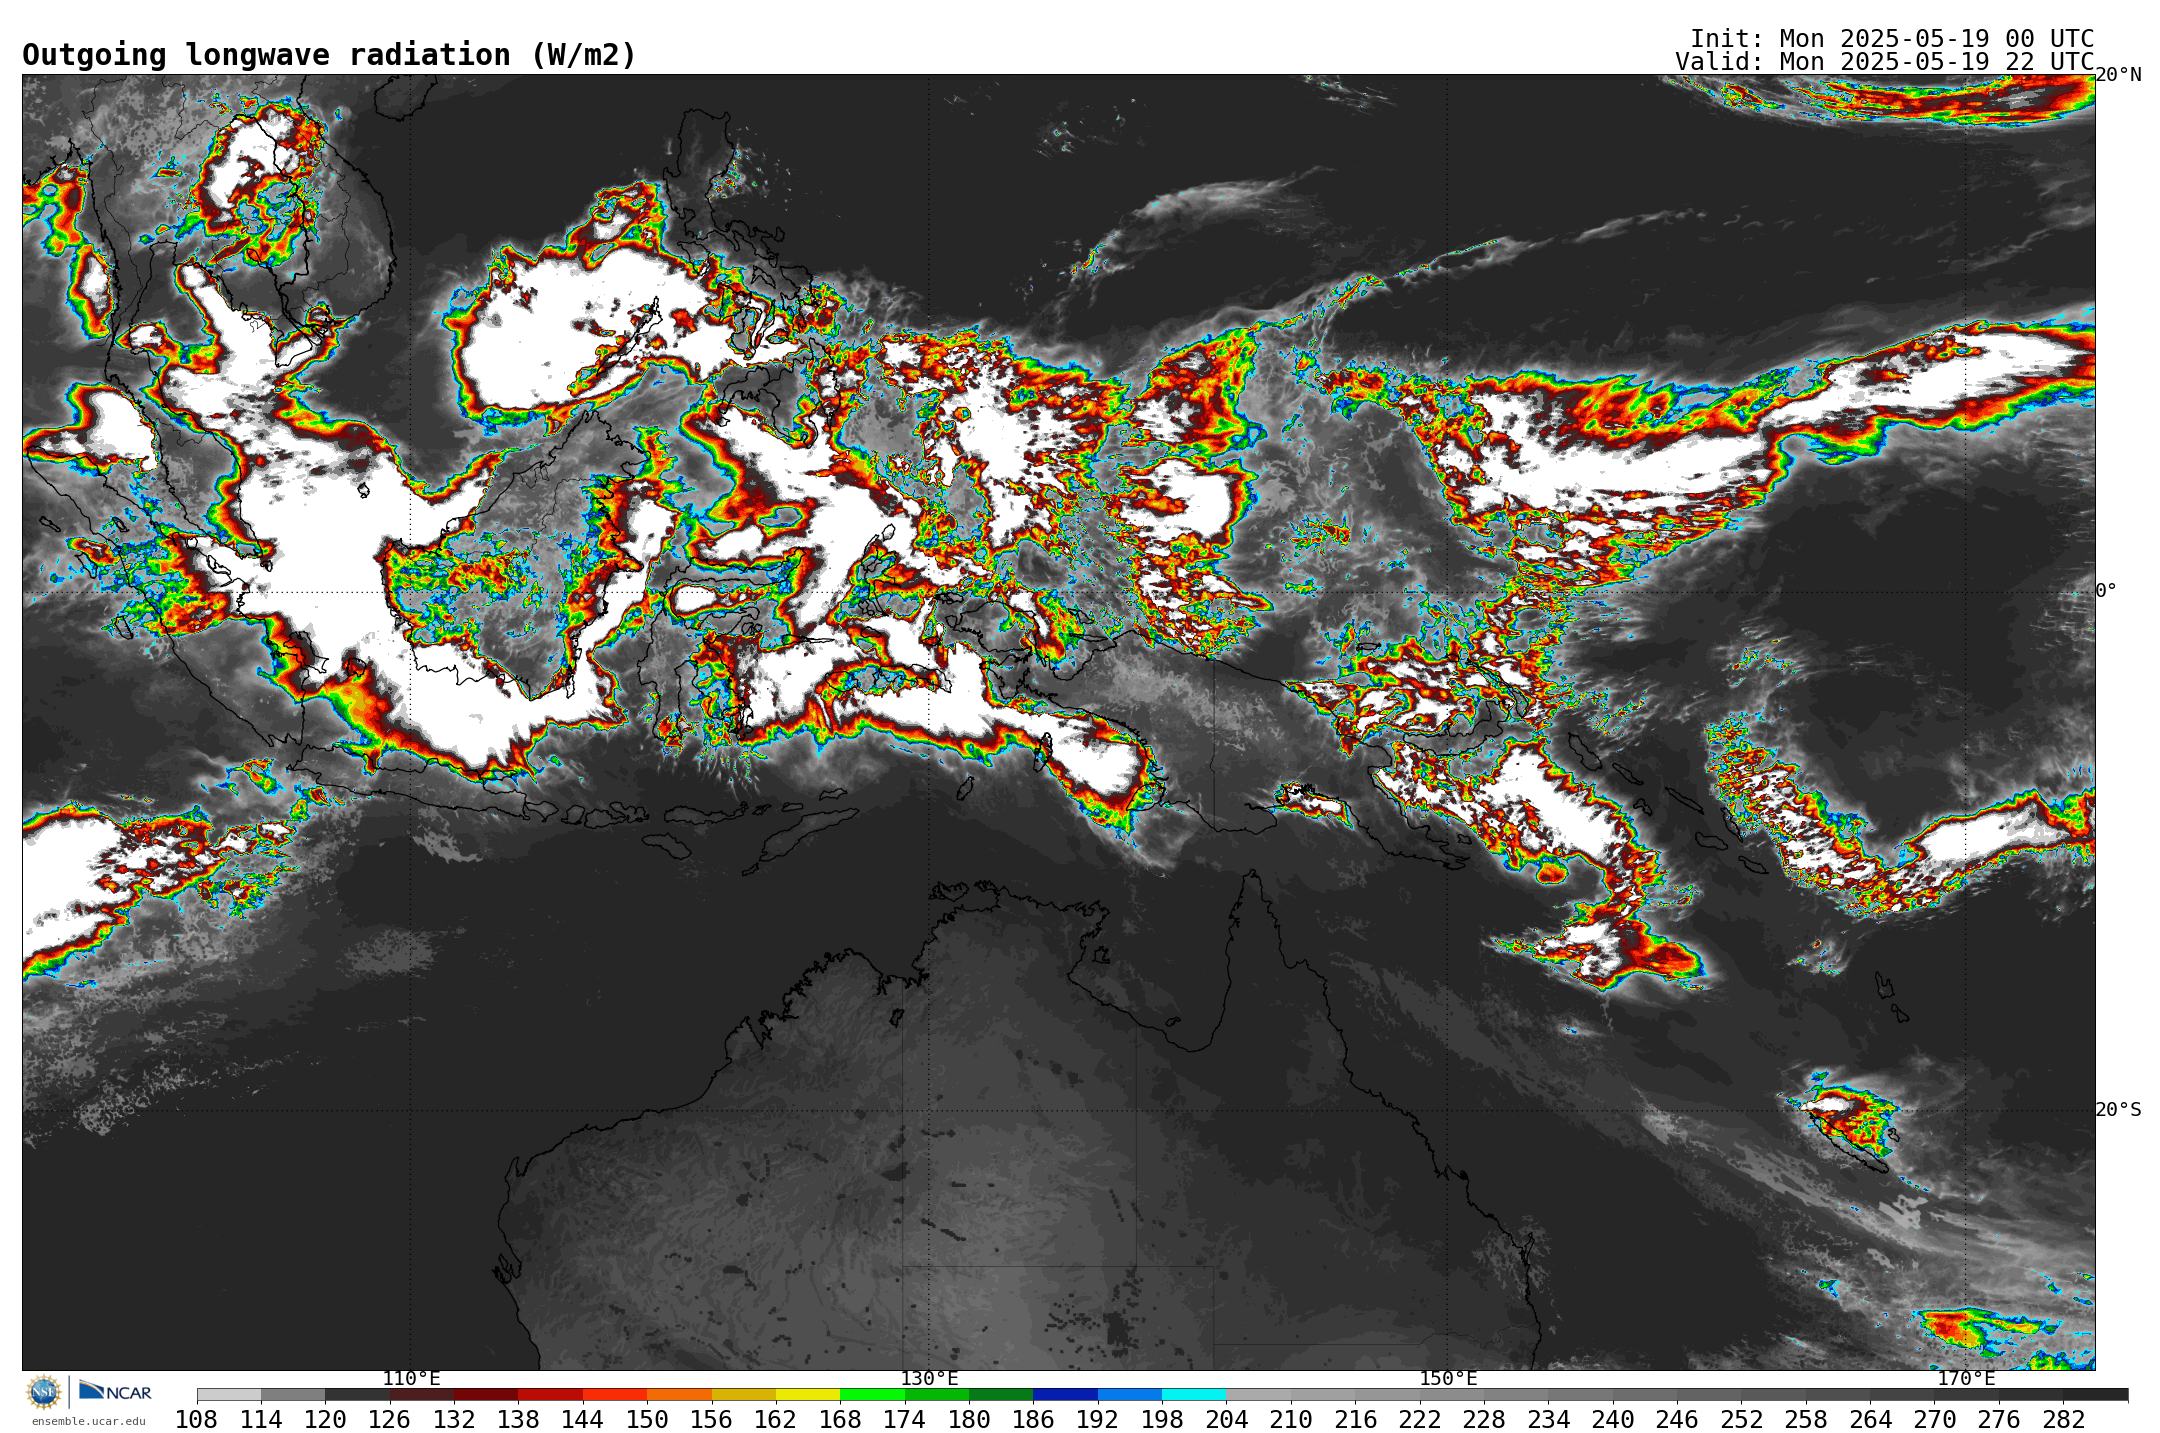Click the colorbar value 282

(x=2063, y=1420)
